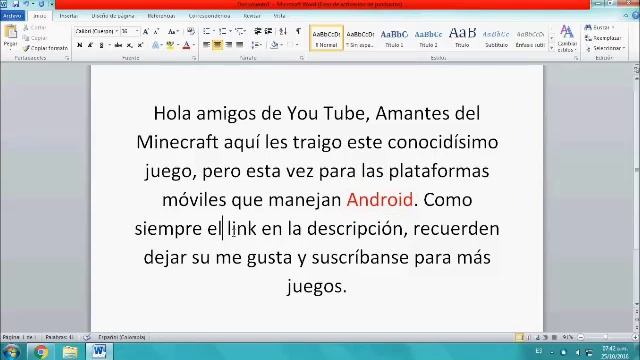Image resolution: width=640 pixels, height=360 pixels.
Task: Toggle subscript formatting
Action: [129, 45]
